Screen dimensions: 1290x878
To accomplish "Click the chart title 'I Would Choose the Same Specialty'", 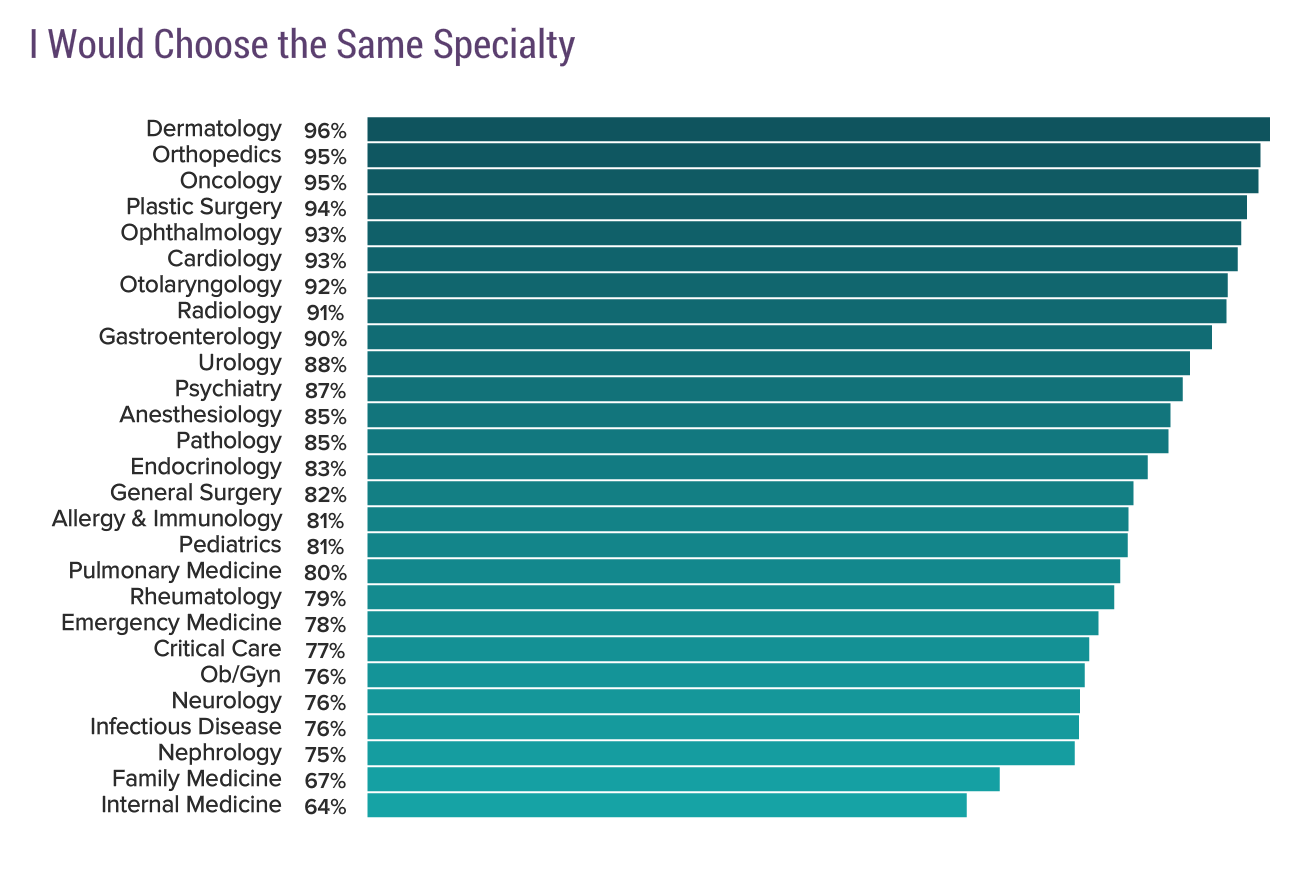I will point(302,45).
